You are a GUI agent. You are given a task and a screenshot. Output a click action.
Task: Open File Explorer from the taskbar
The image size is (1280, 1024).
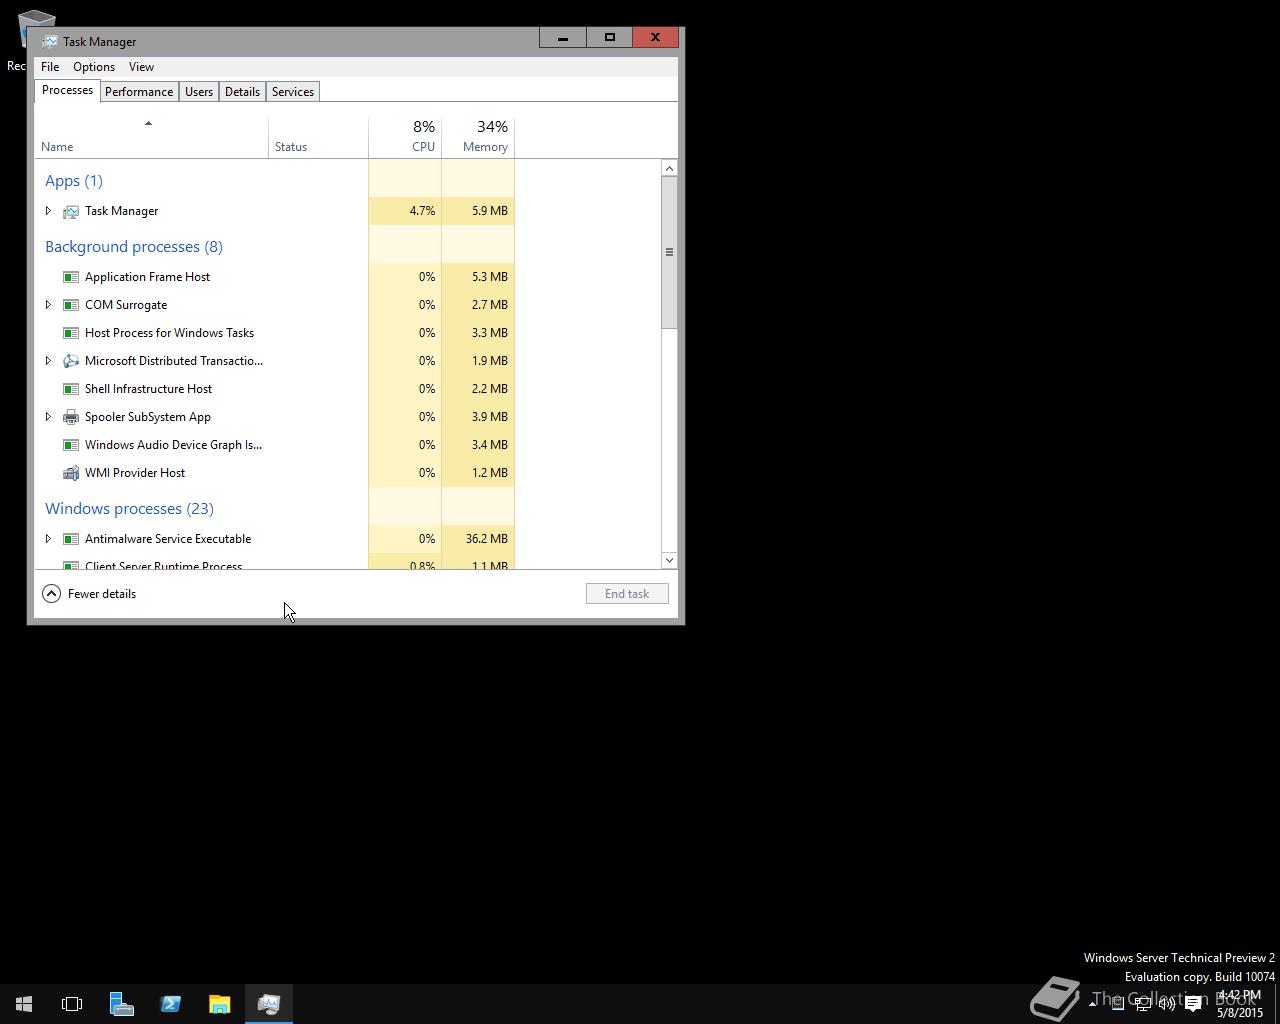(219, 1004)
